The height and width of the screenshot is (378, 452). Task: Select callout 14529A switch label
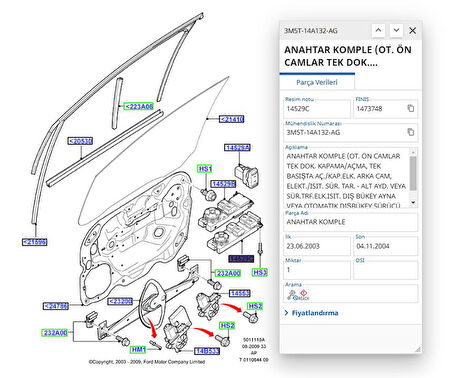(238, 148)
